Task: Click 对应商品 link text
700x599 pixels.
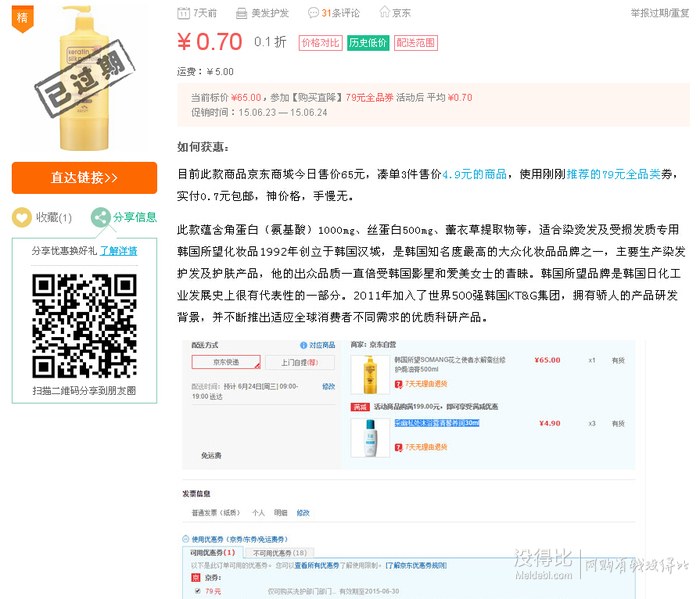Action: click(322, 345)
